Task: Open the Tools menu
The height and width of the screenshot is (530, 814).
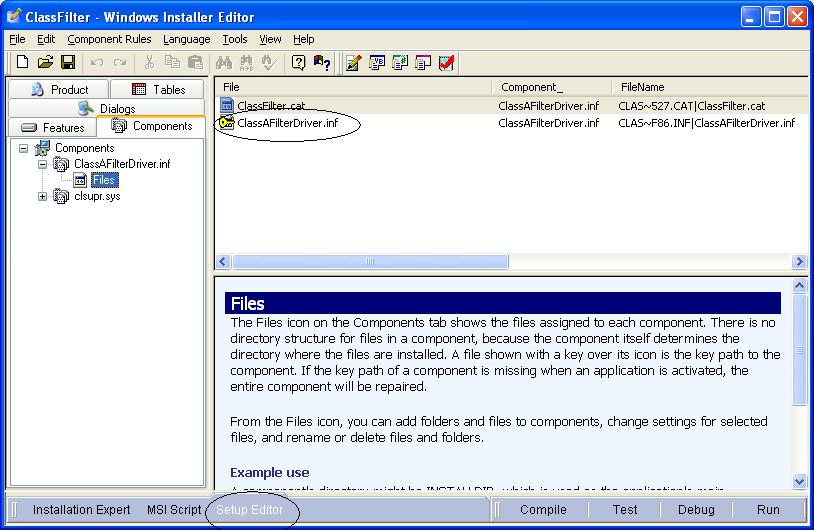Action: (235, 39)
